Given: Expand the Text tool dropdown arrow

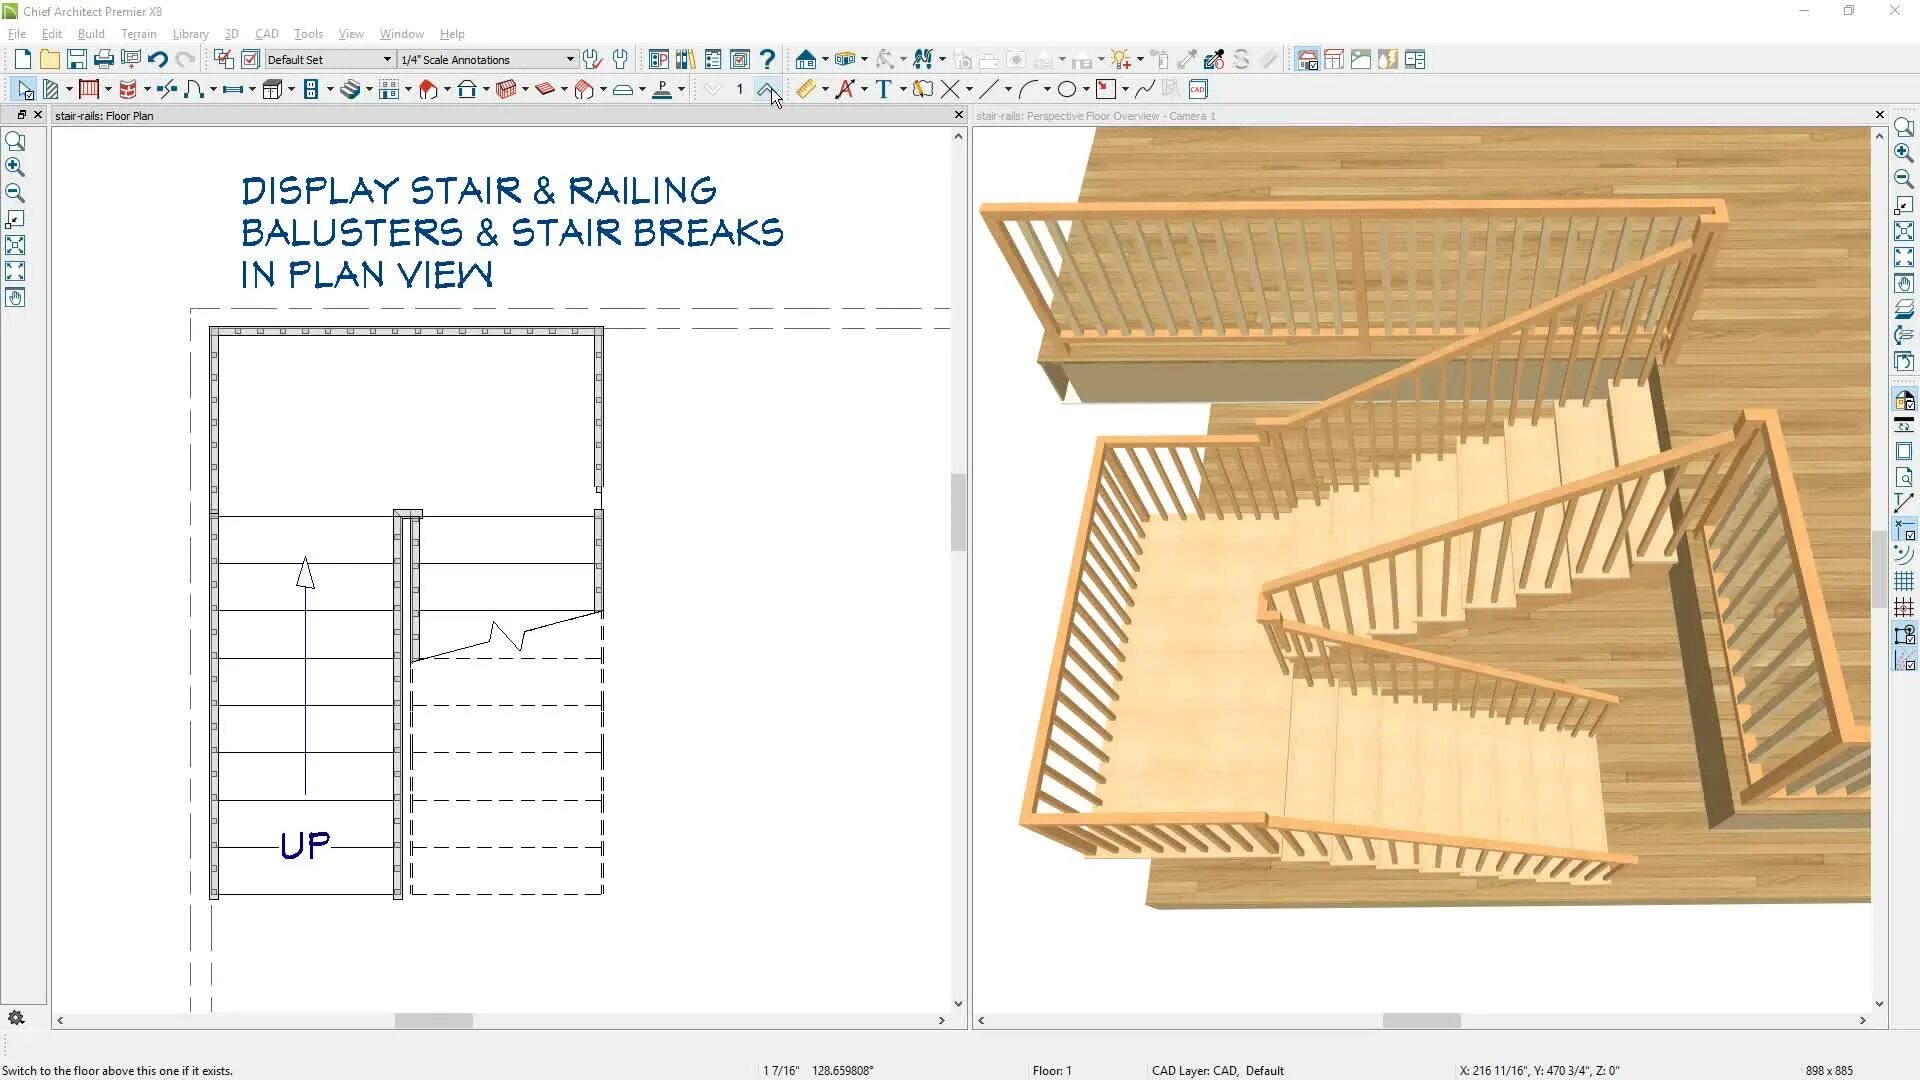Looking at the screenshot, I should pos(903,90).
